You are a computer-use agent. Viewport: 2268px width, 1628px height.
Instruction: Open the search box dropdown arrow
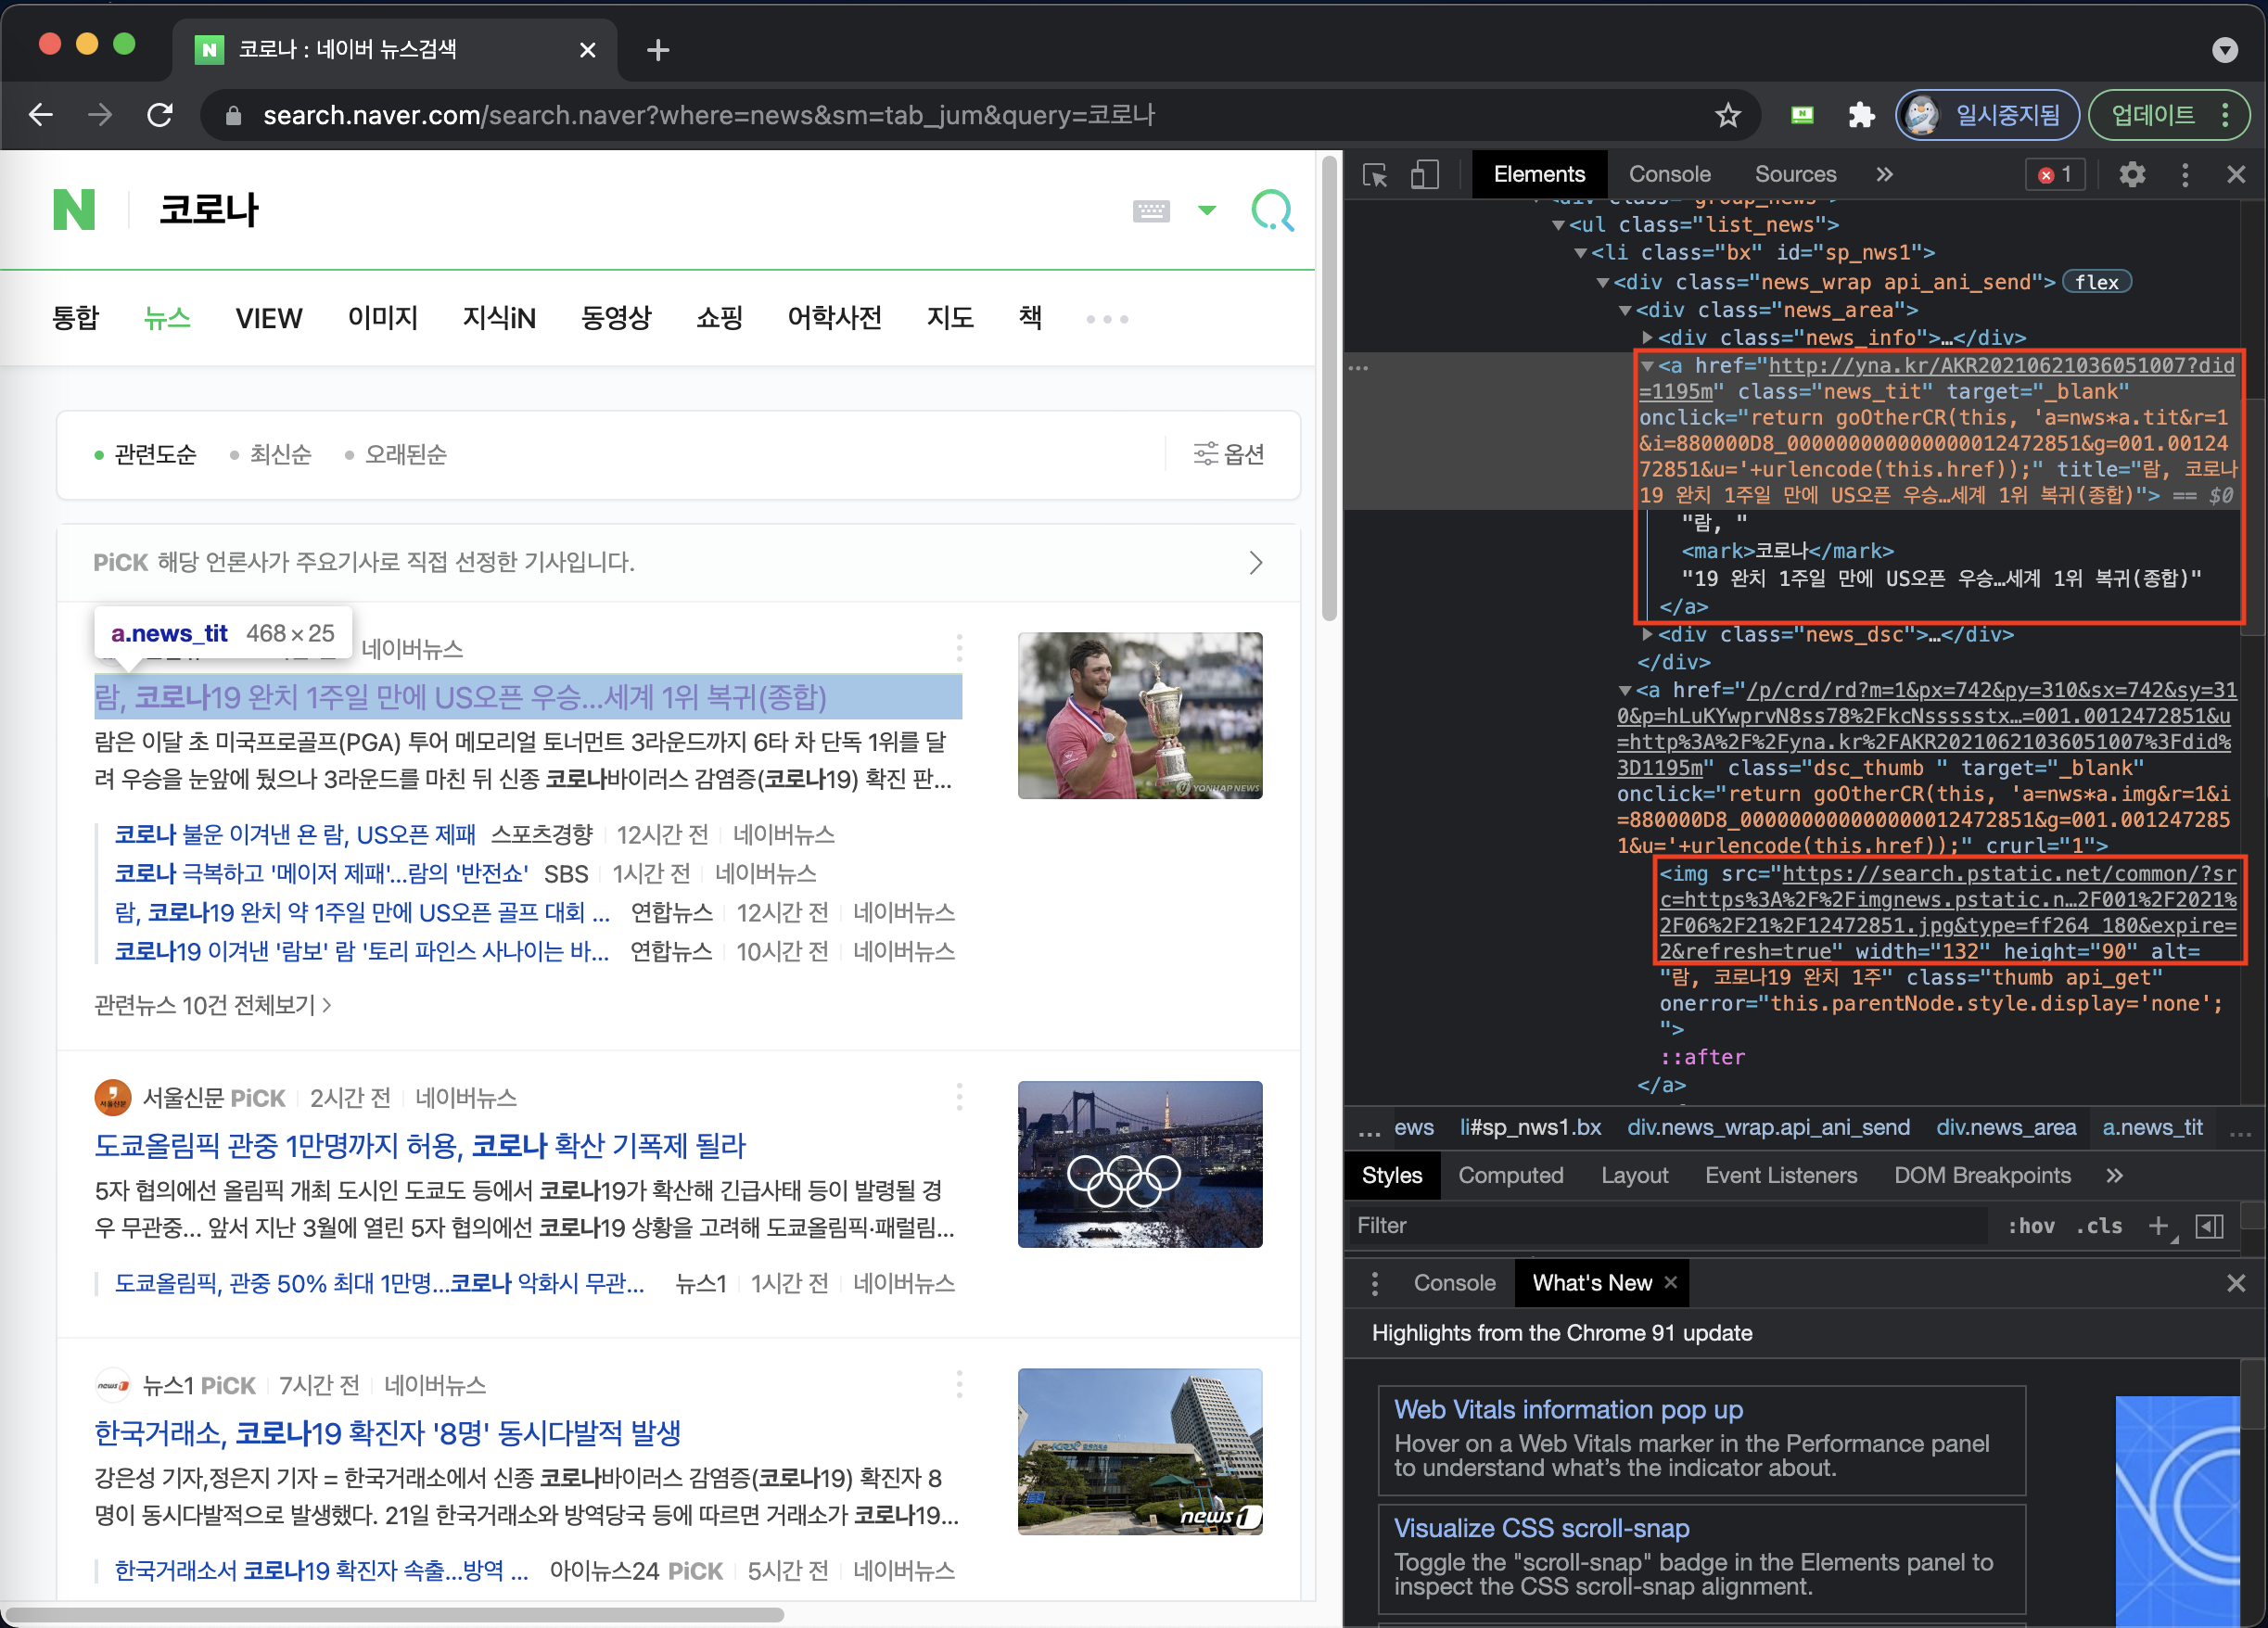(1207, 211)
